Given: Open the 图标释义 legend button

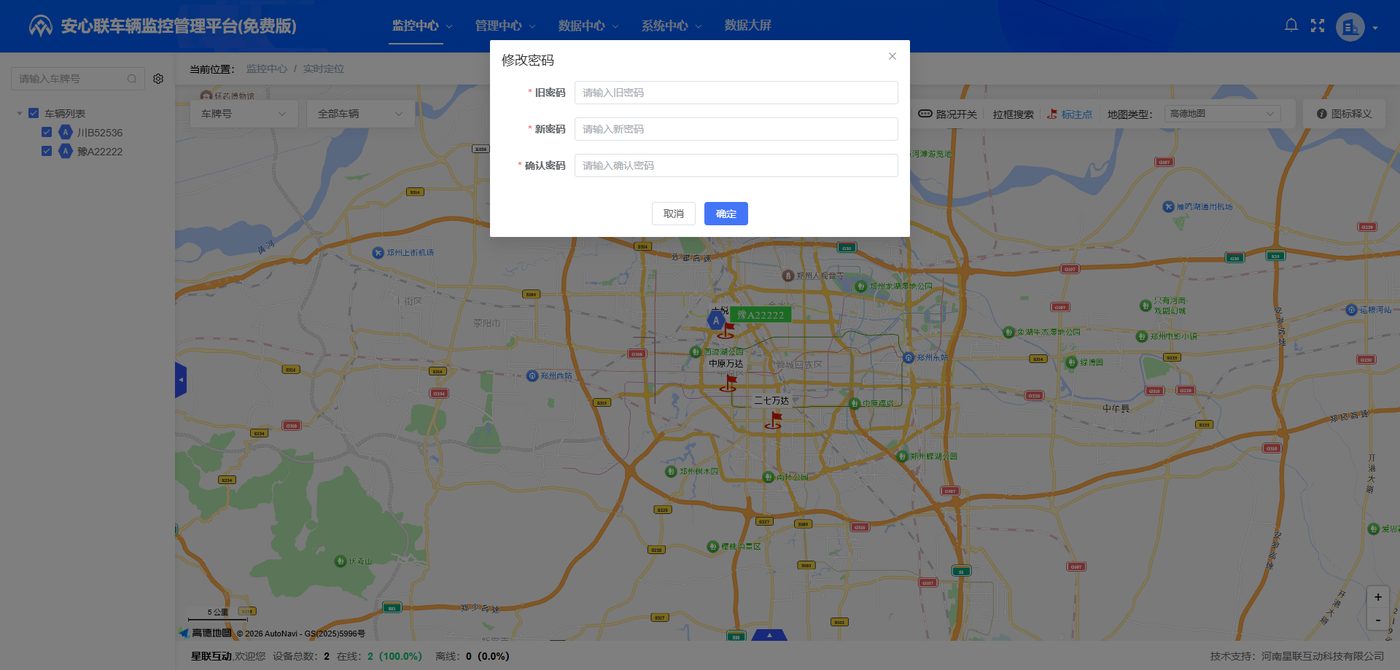Looking at the screenshot, I should (x=1344, y=114).
